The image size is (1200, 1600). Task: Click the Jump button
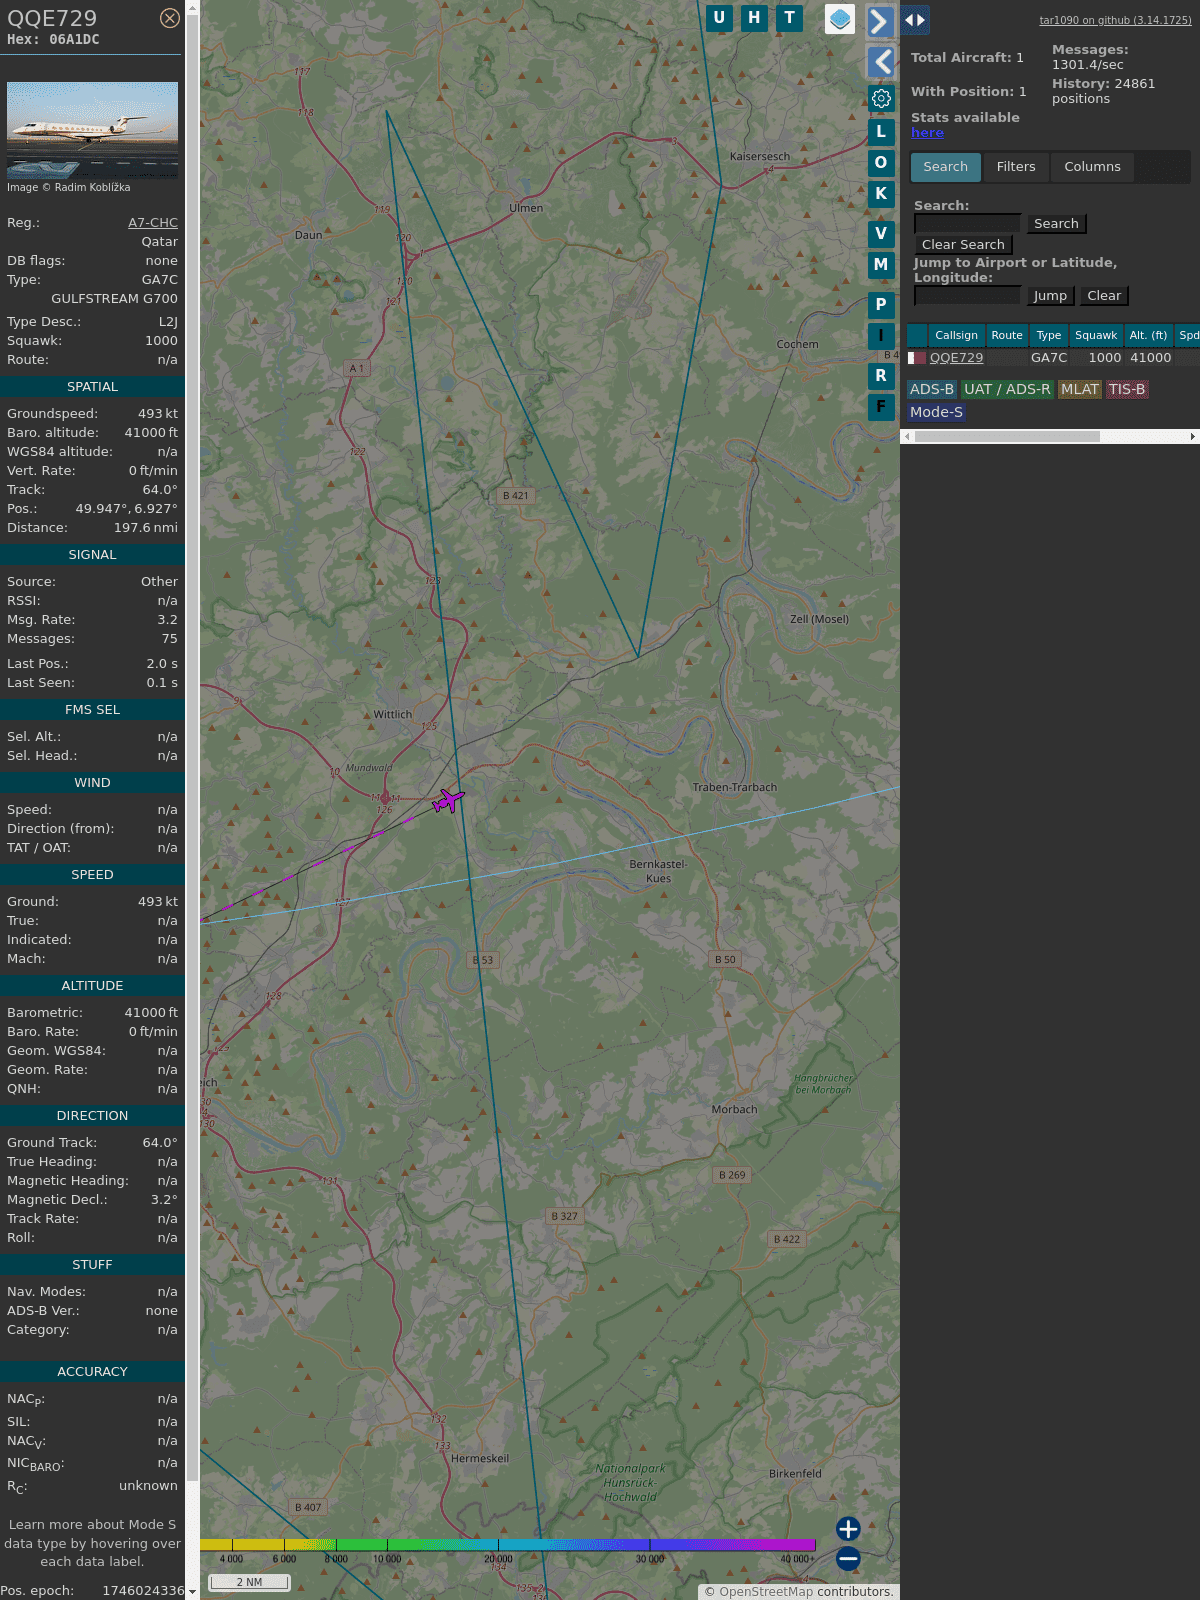pos(1050,296)
